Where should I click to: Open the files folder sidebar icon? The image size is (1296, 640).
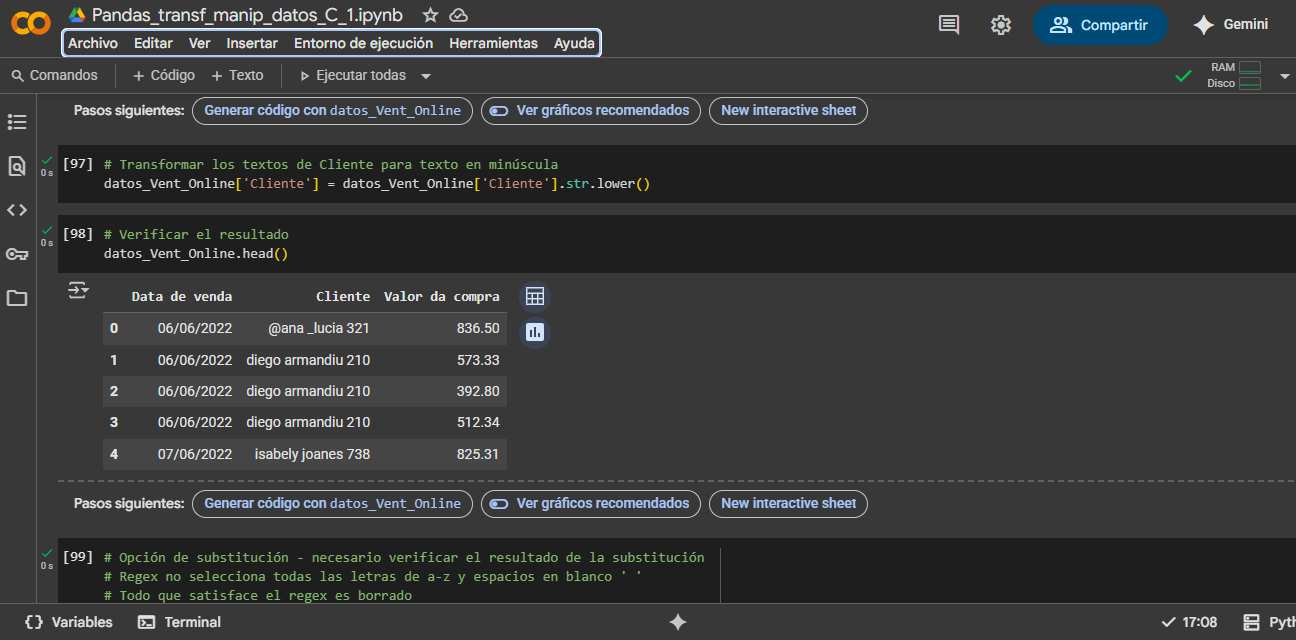[17, 298]
